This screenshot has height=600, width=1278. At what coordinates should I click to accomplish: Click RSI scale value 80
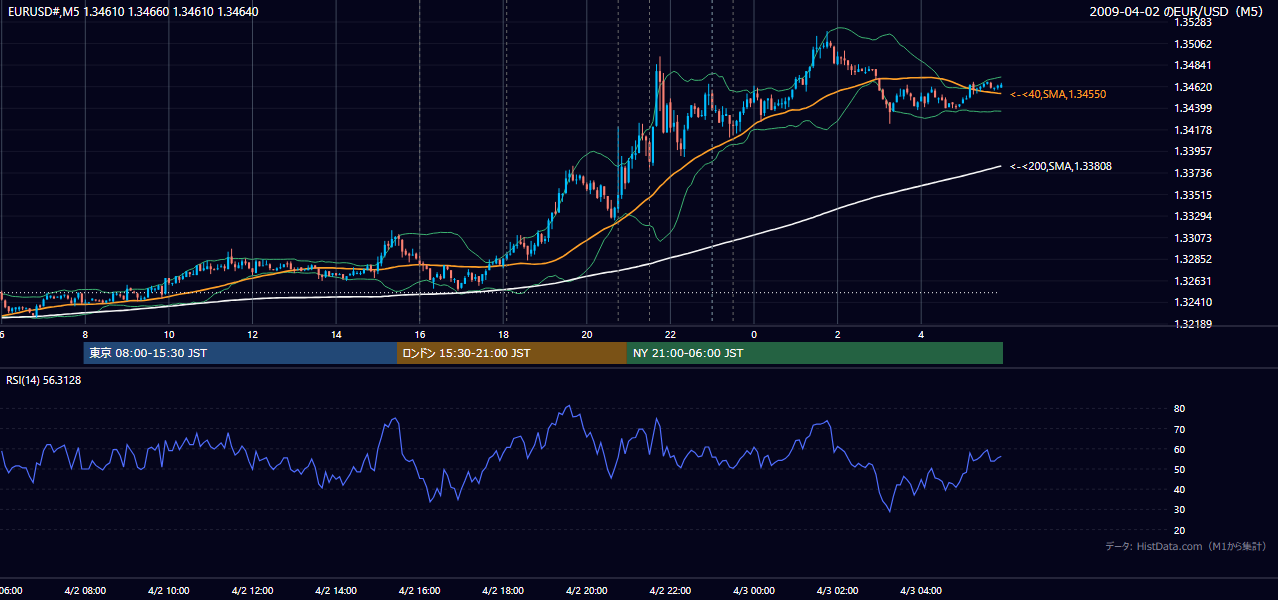point(1179,409)
